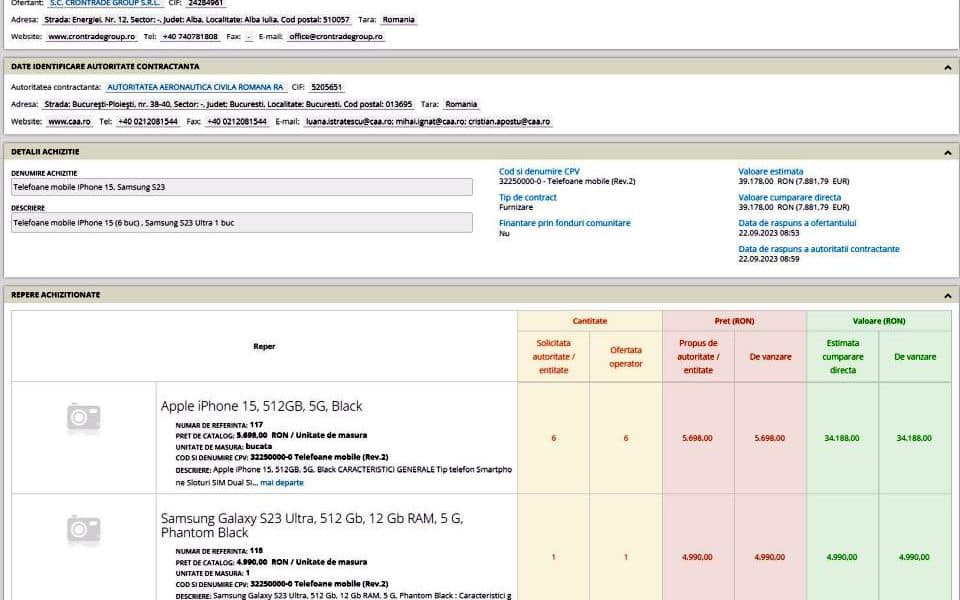Open the S.C. CRONTRADE GROUP S.R.L. link

105,3
